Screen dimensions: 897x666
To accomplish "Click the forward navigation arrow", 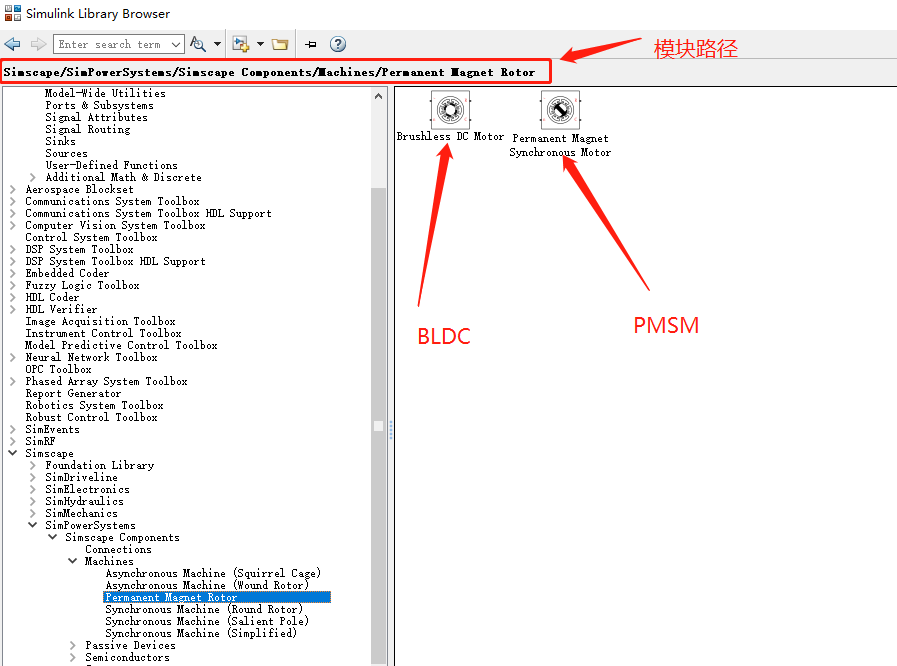I will click(38, 44).
